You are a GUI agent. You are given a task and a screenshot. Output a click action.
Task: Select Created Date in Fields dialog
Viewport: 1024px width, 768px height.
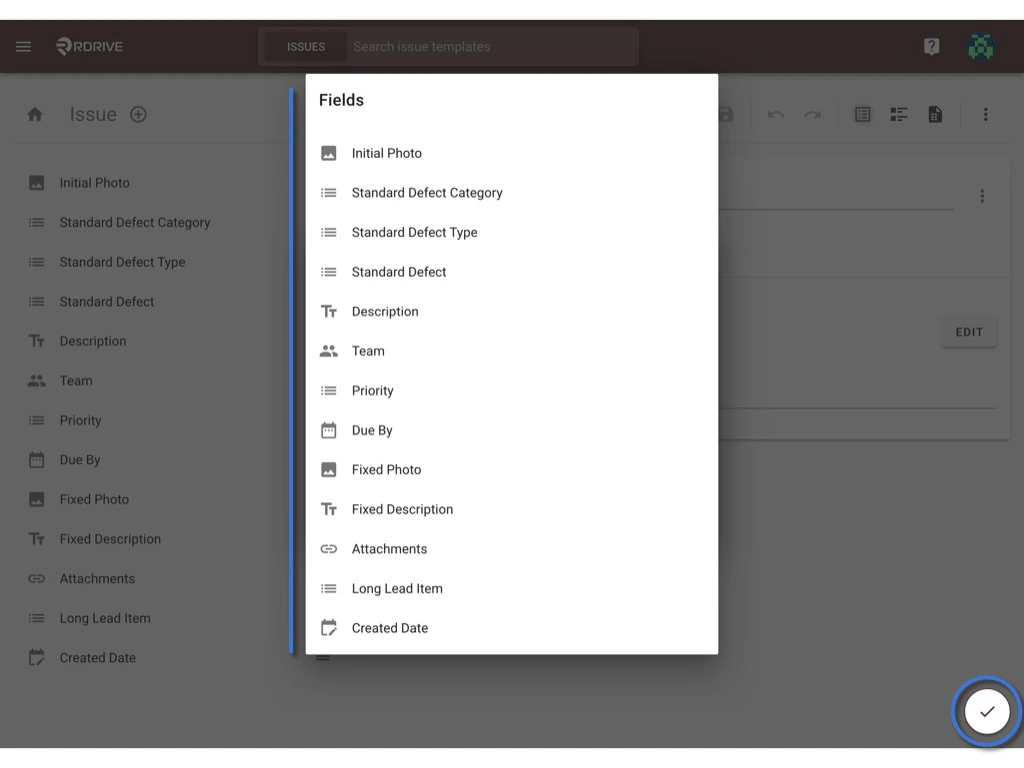point(511,628)
